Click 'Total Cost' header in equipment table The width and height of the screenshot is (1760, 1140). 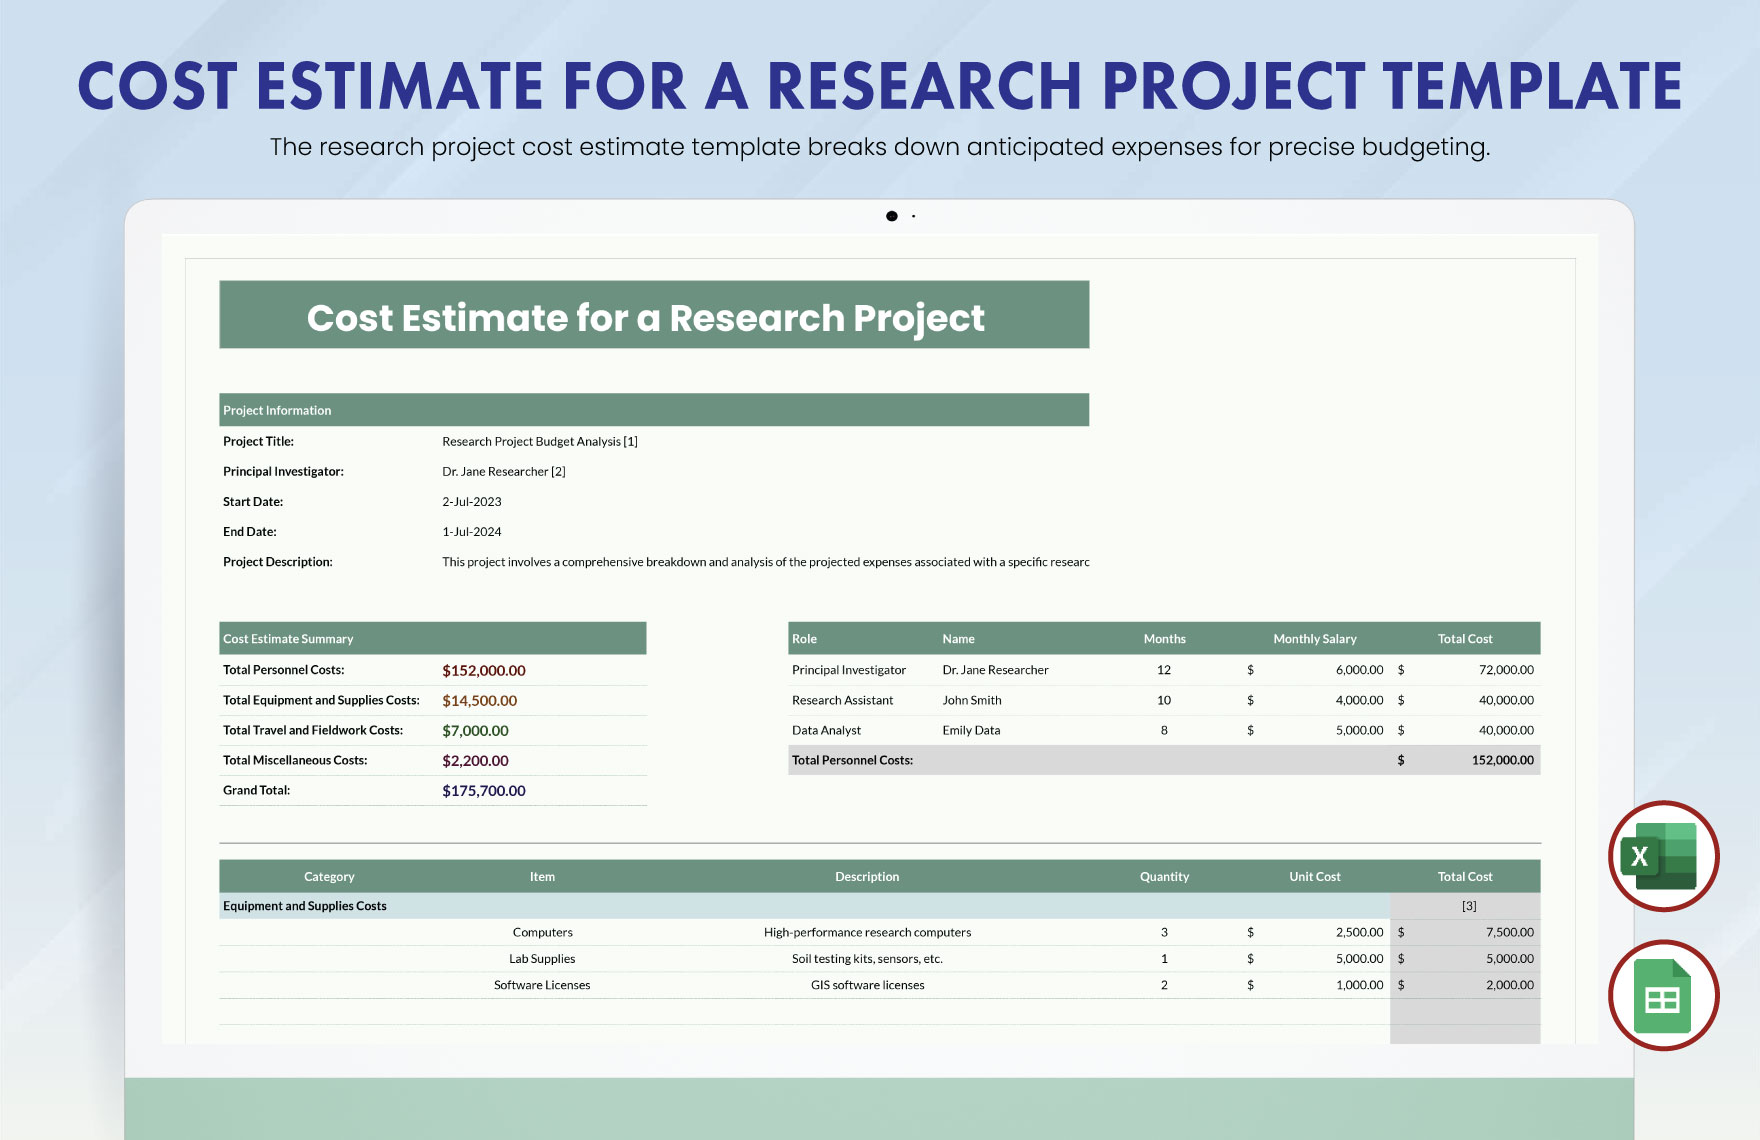(1465, 876)
